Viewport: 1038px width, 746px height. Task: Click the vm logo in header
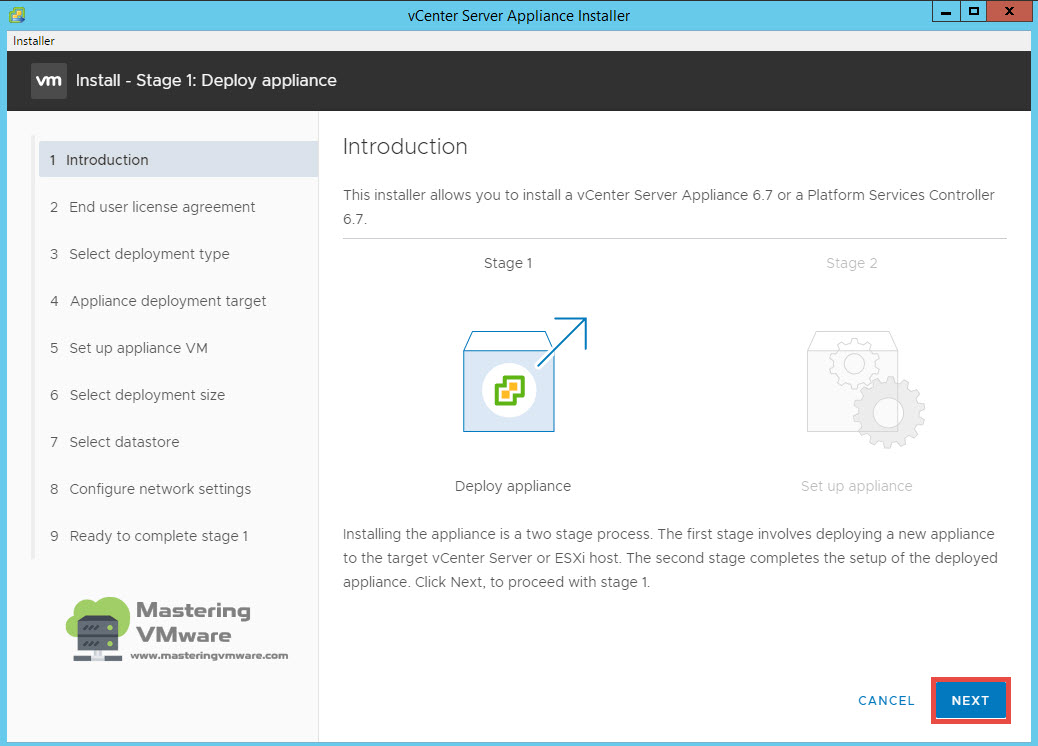[48, 81]
